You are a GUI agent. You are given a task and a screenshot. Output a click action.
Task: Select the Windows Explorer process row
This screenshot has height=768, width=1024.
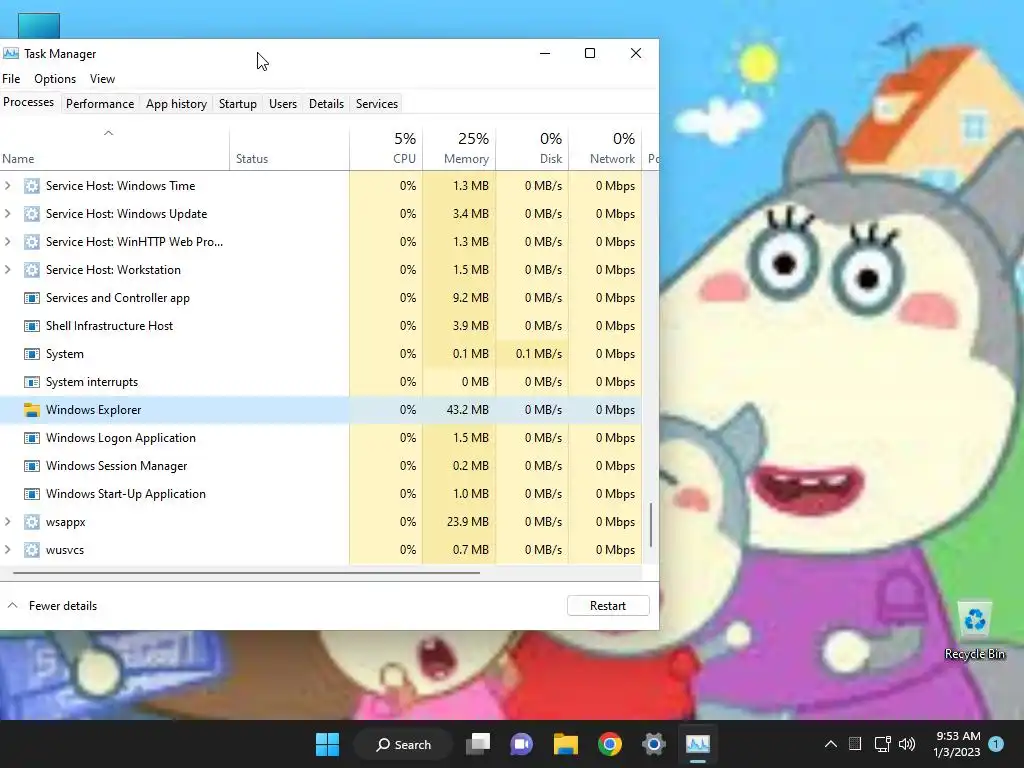point(321,410)
